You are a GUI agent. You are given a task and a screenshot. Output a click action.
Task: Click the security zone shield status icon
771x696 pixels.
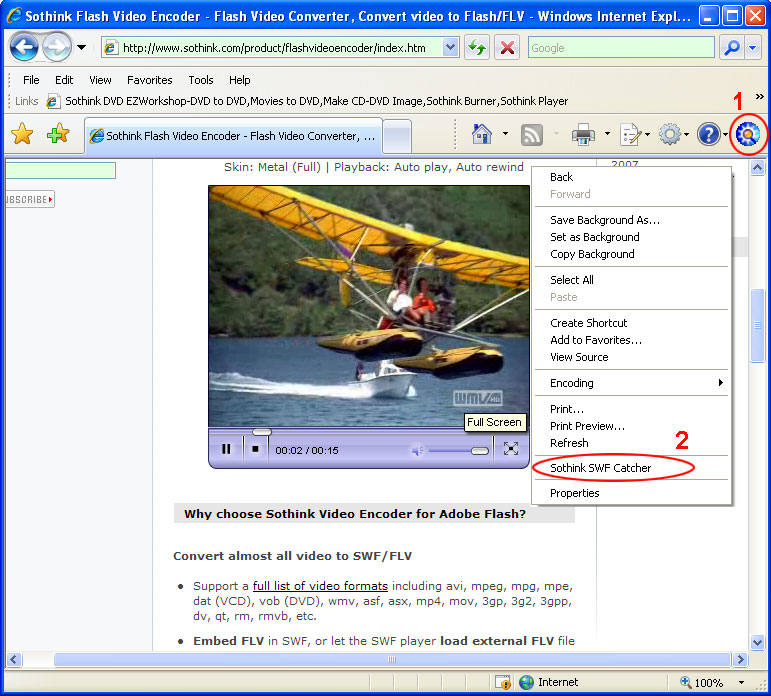click(x=503, y=682)
